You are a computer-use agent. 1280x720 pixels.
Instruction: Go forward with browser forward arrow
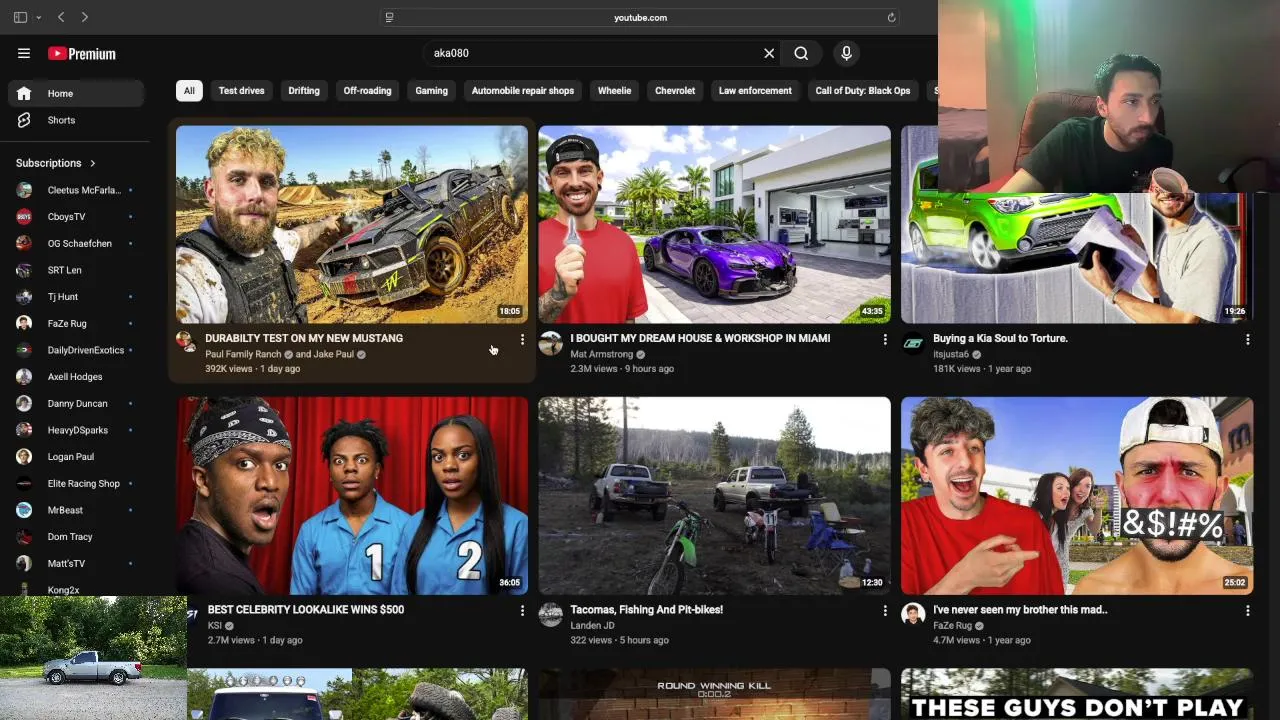coord(85,17)
